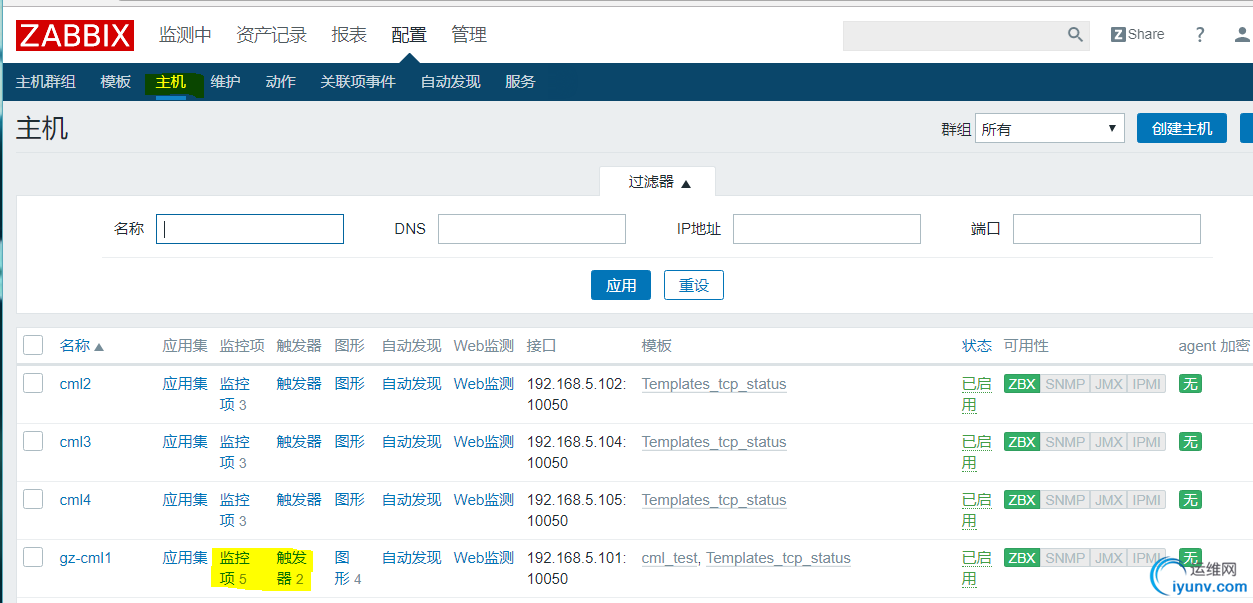Go to the 服务 submenu

pyautogui.click(x=521, y=82)
